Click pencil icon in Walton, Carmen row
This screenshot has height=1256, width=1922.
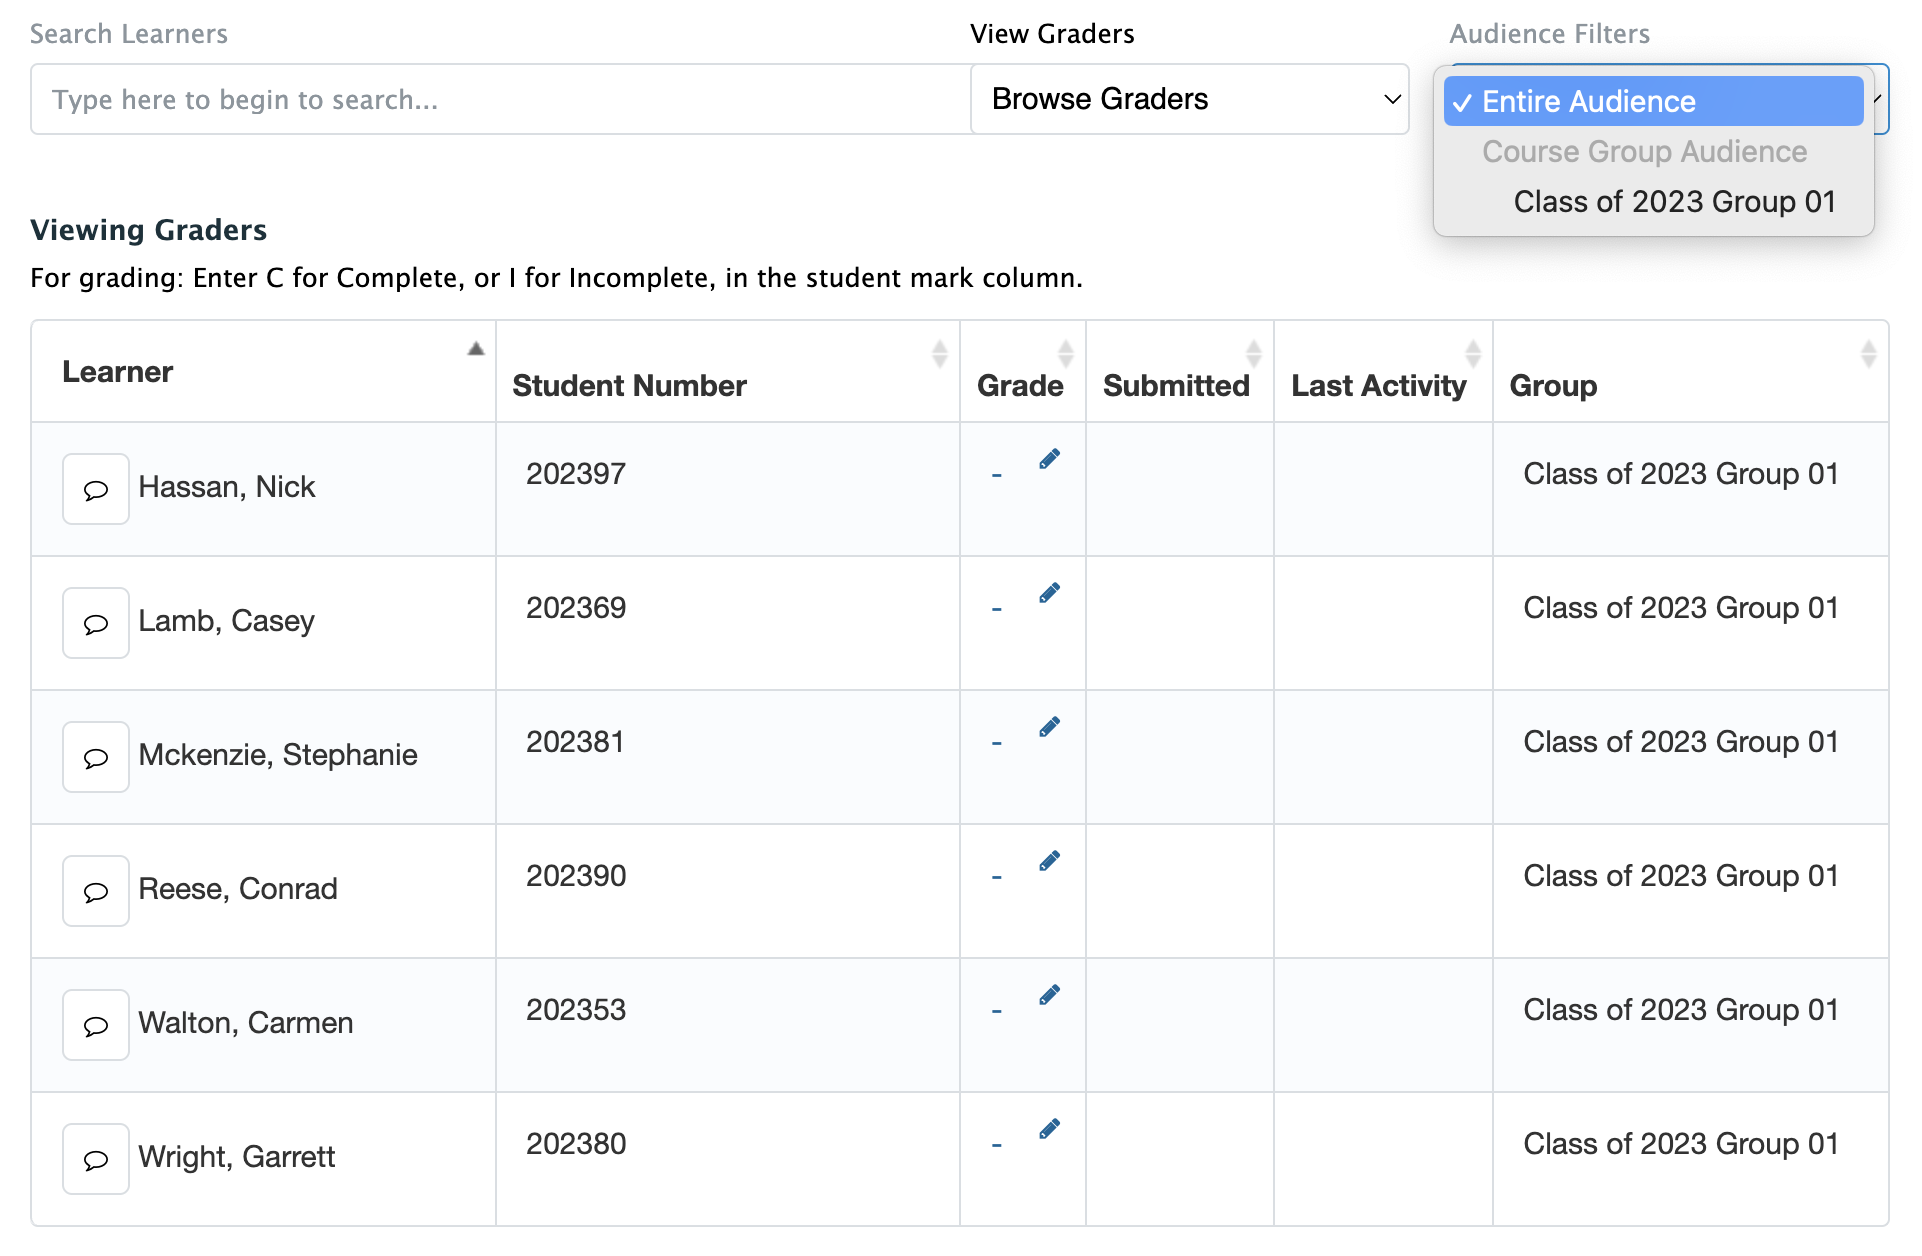click(x=1049, y=995)
